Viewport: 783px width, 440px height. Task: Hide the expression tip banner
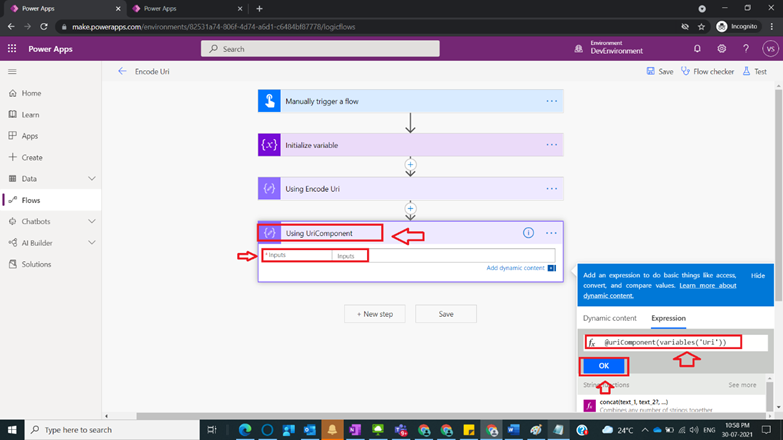pos(758,276)
